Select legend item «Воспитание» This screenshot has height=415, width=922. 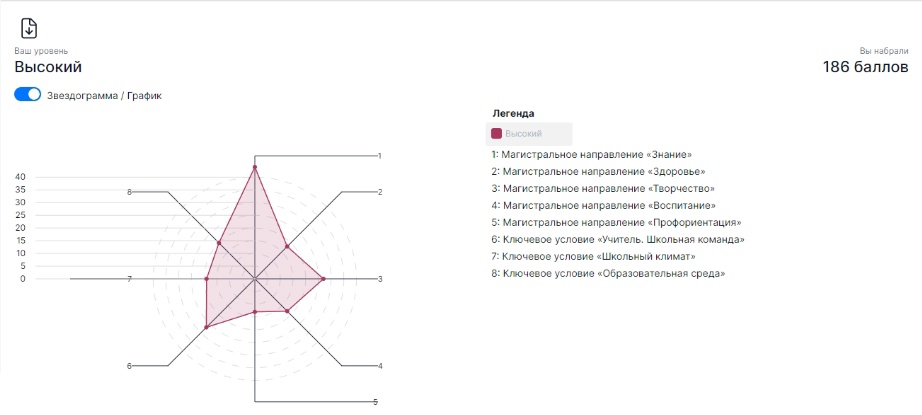[604, 206]
